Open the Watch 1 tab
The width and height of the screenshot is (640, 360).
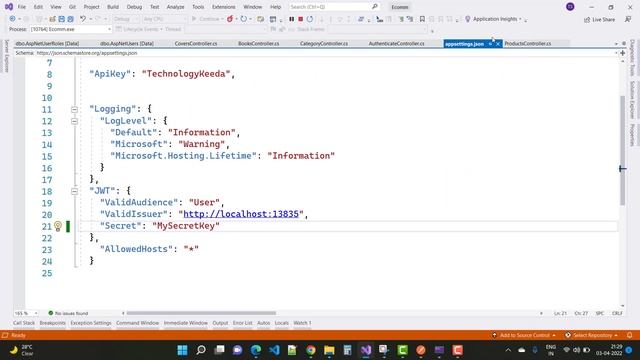tap(302, 323)
